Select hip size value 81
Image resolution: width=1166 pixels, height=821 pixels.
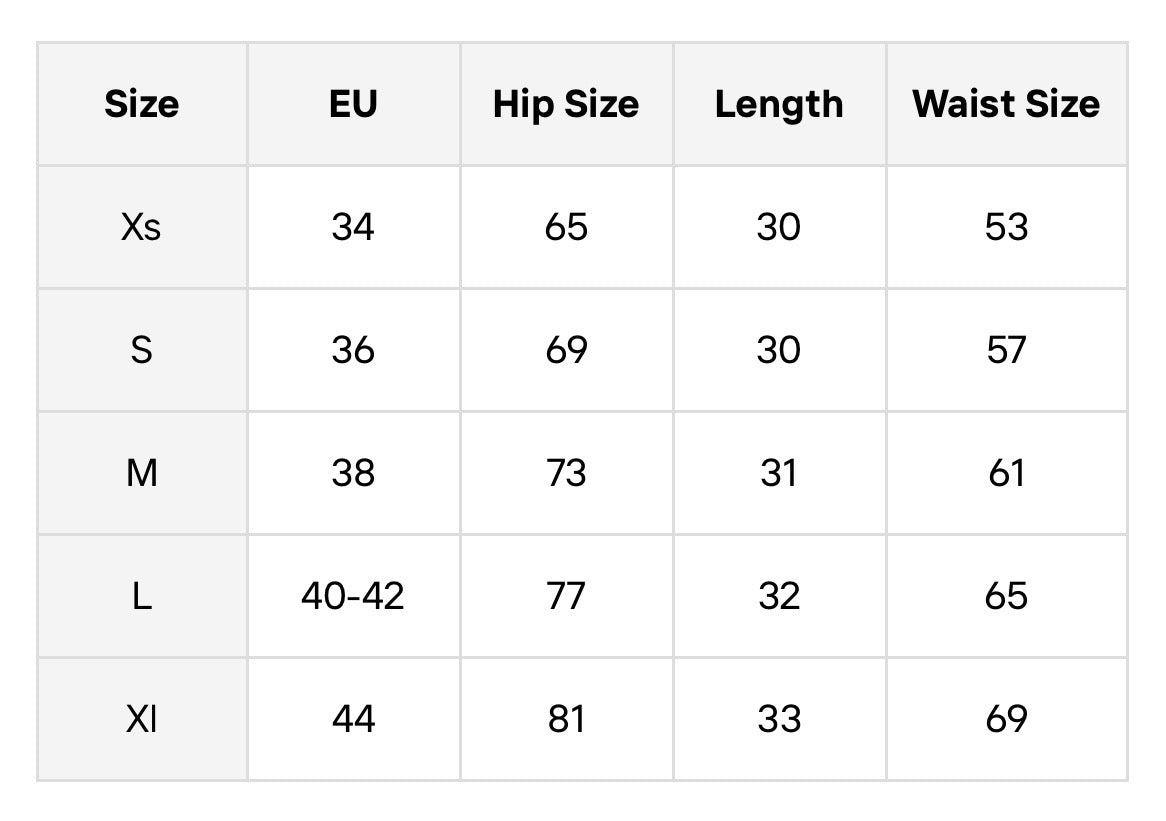point(567,719)
